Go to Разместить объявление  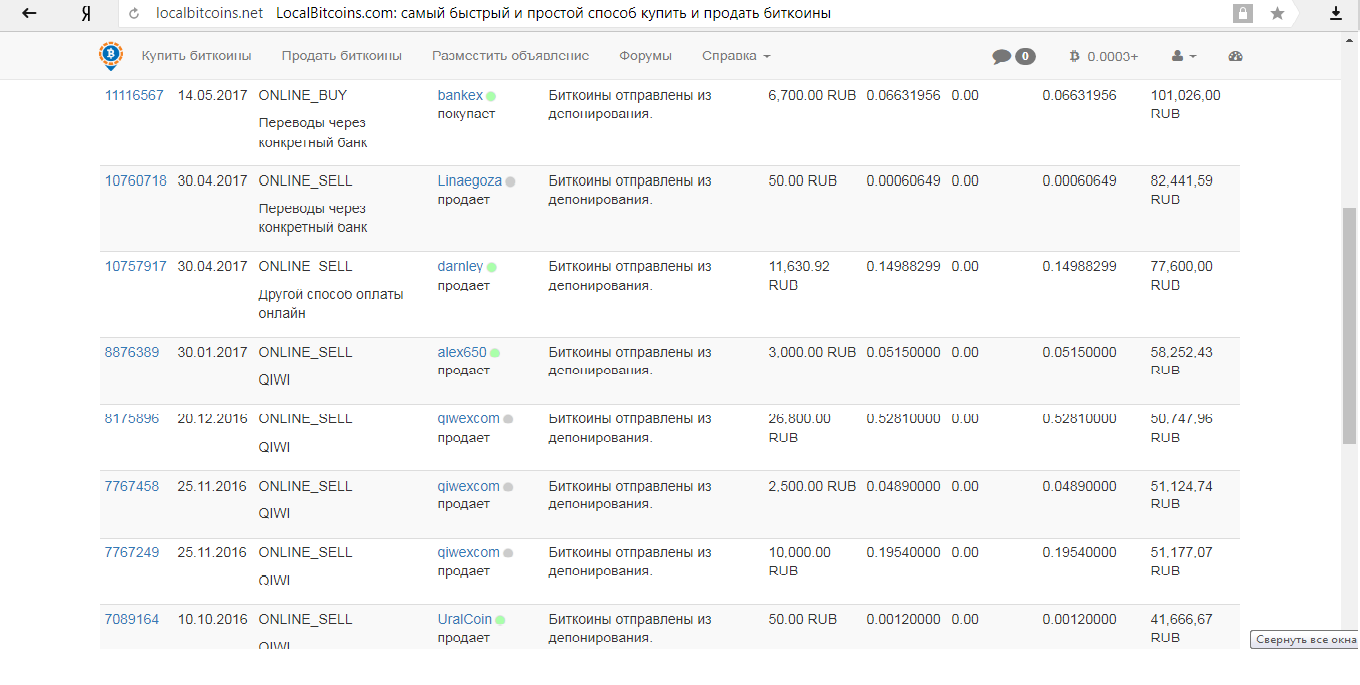[x=511, y=56]
